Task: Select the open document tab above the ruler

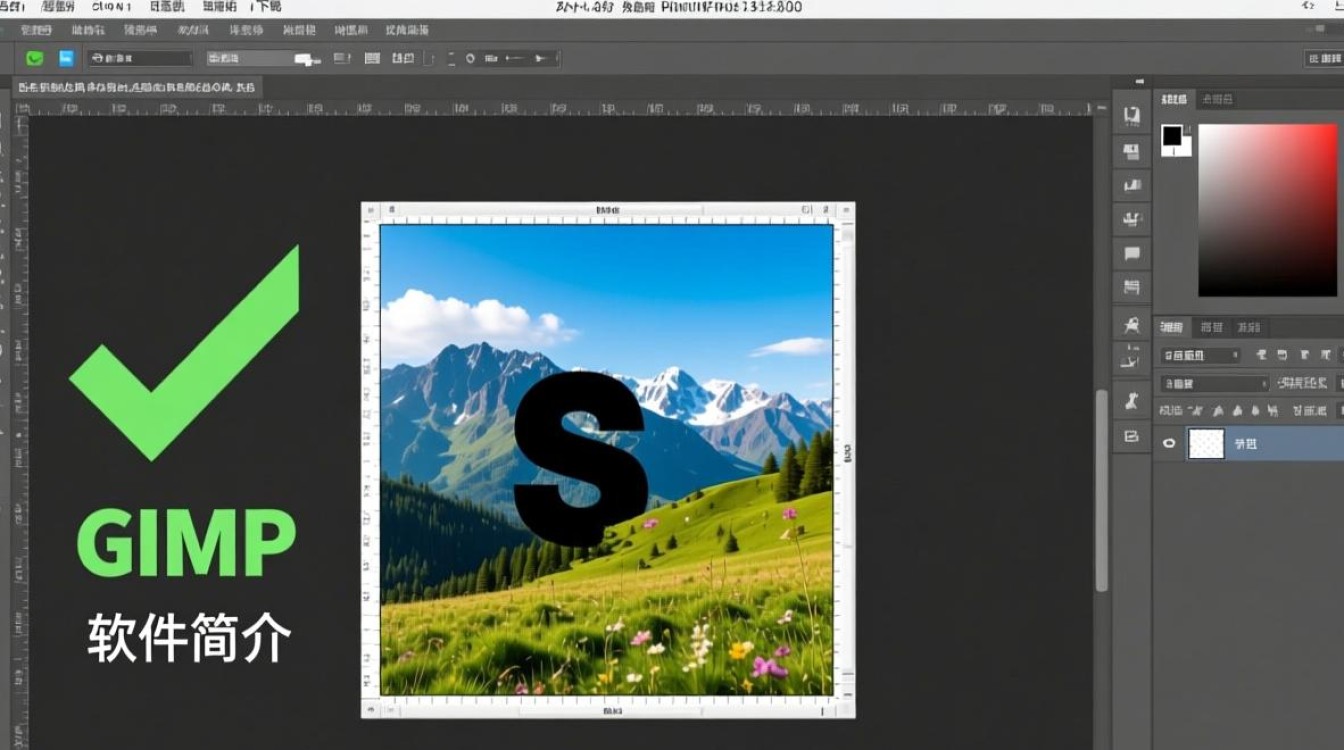Action: coord(136,87)
